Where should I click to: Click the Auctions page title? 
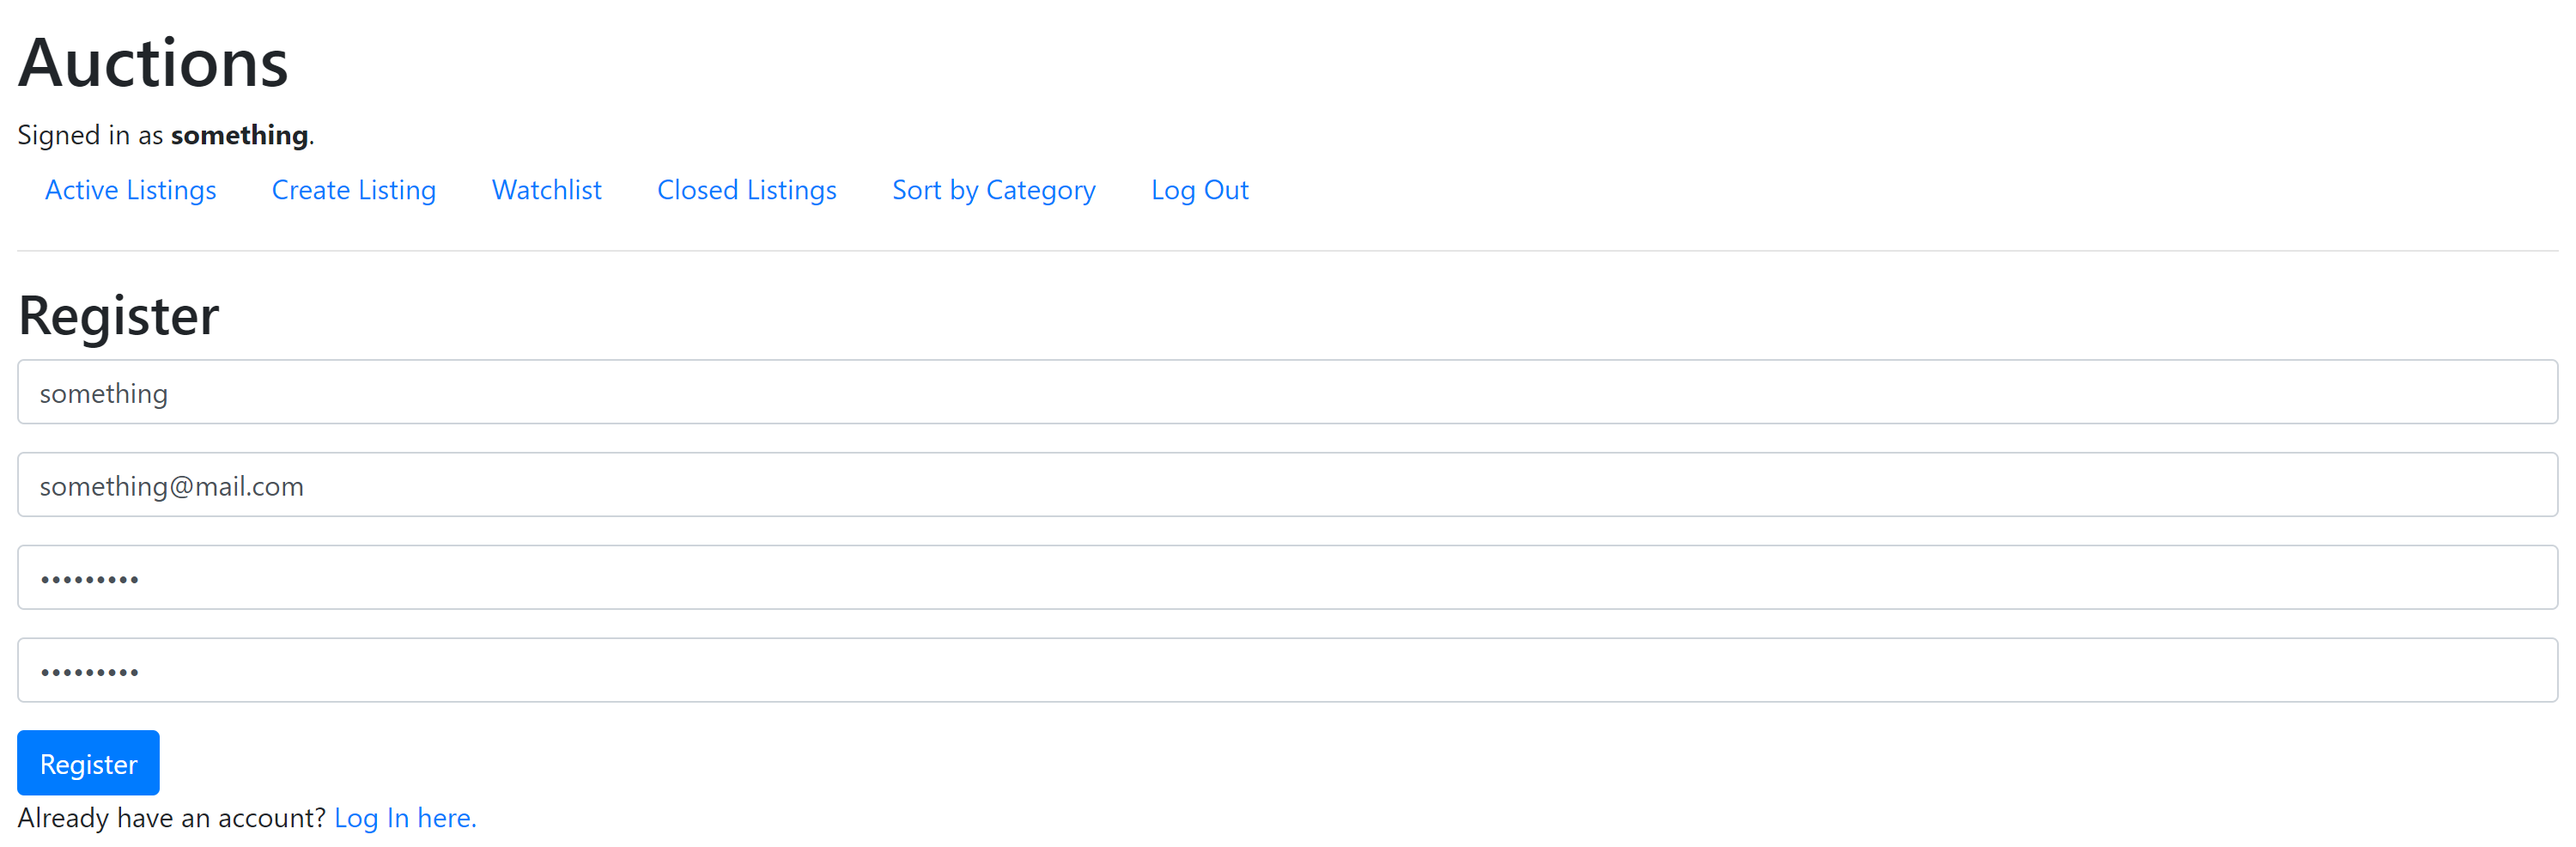[153, 63]
